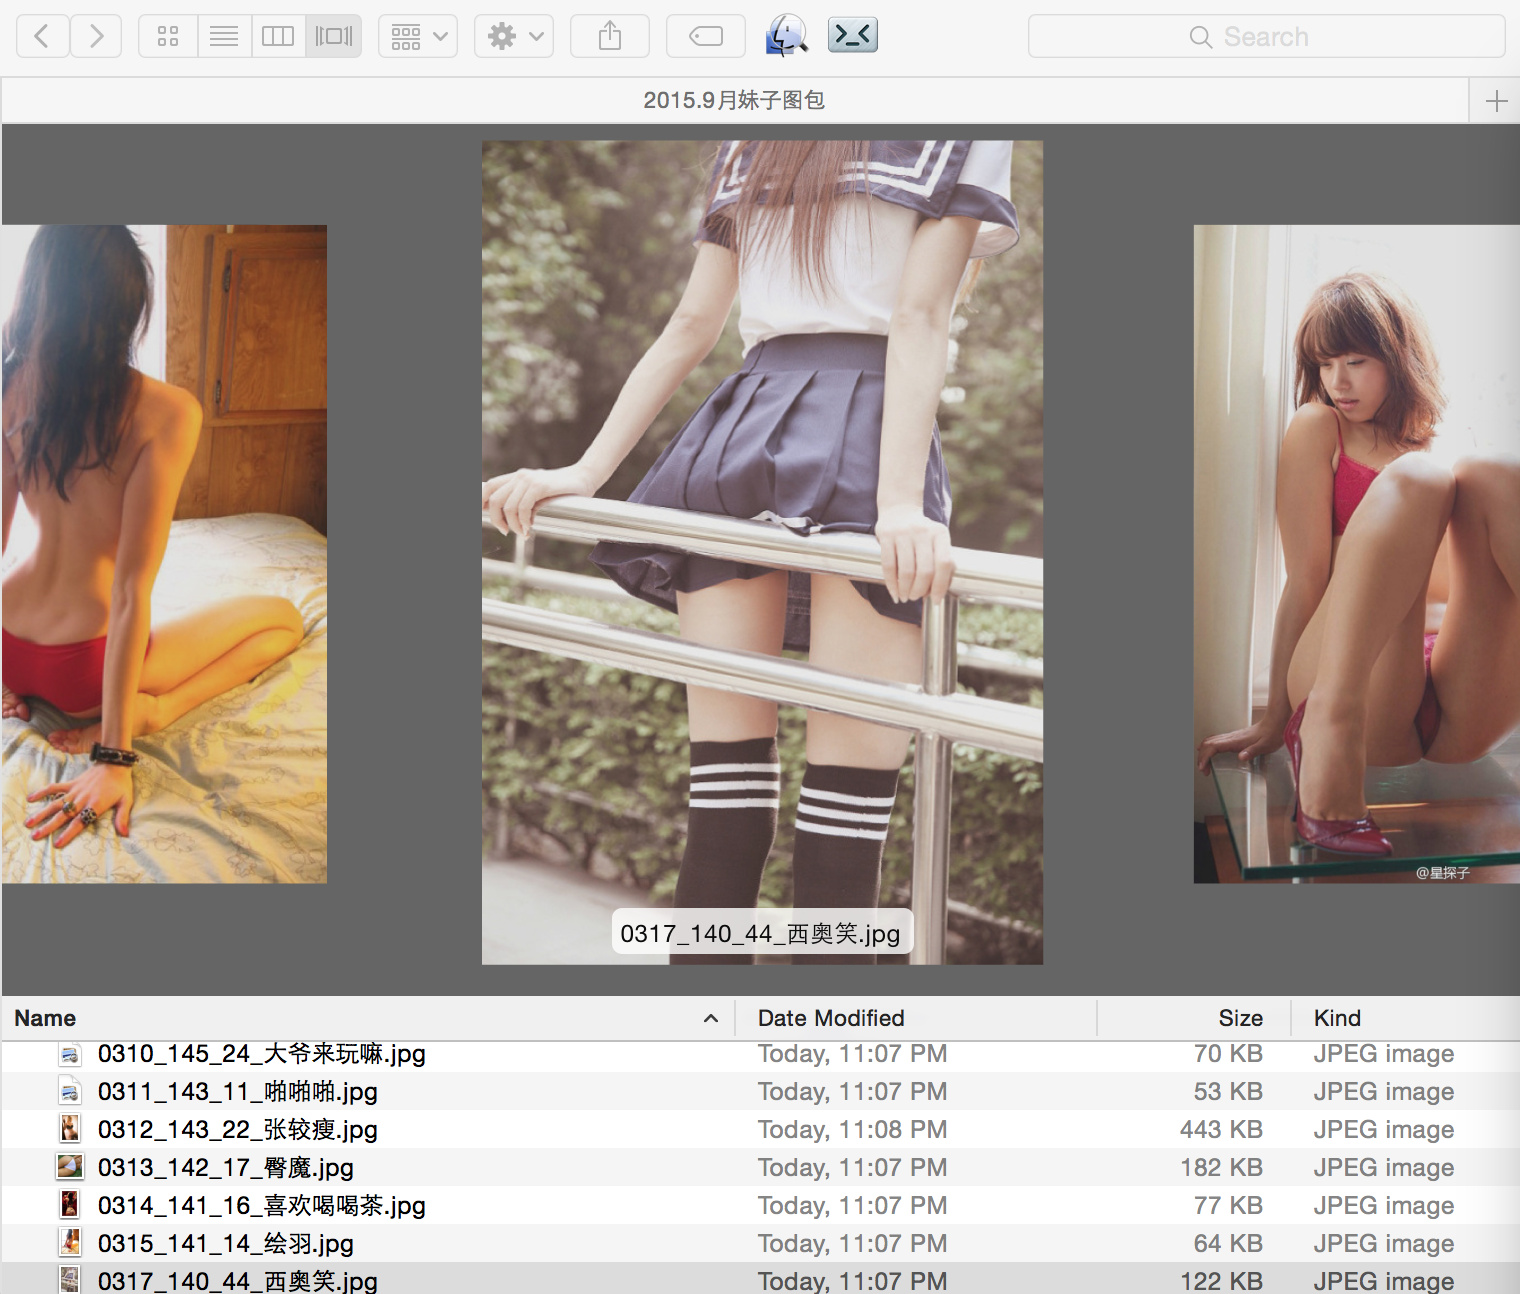
Task: Open the Action gear menu
Action: coord(514,37)
